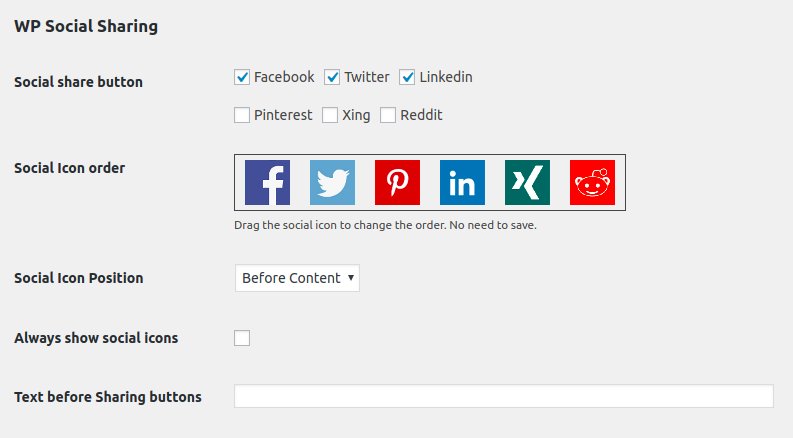Disable the Twitter share button checkbox
This screenshot has height=438, width=793.
click(x=333, y=77)
